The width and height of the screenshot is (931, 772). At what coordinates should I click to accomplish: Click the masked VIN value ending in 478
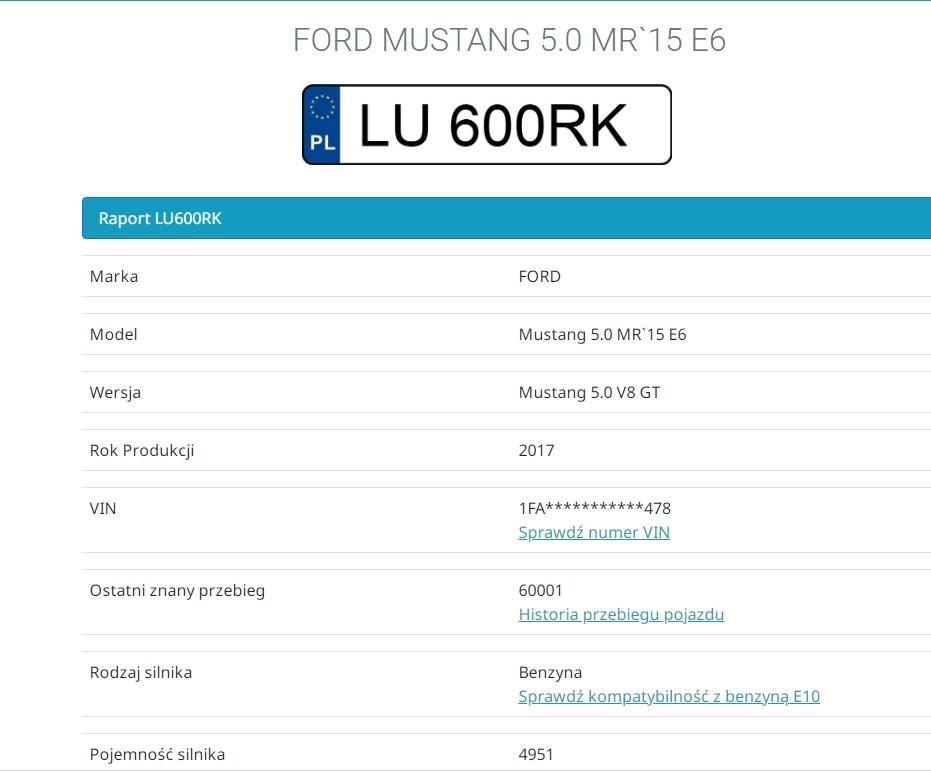click(594, 508)
